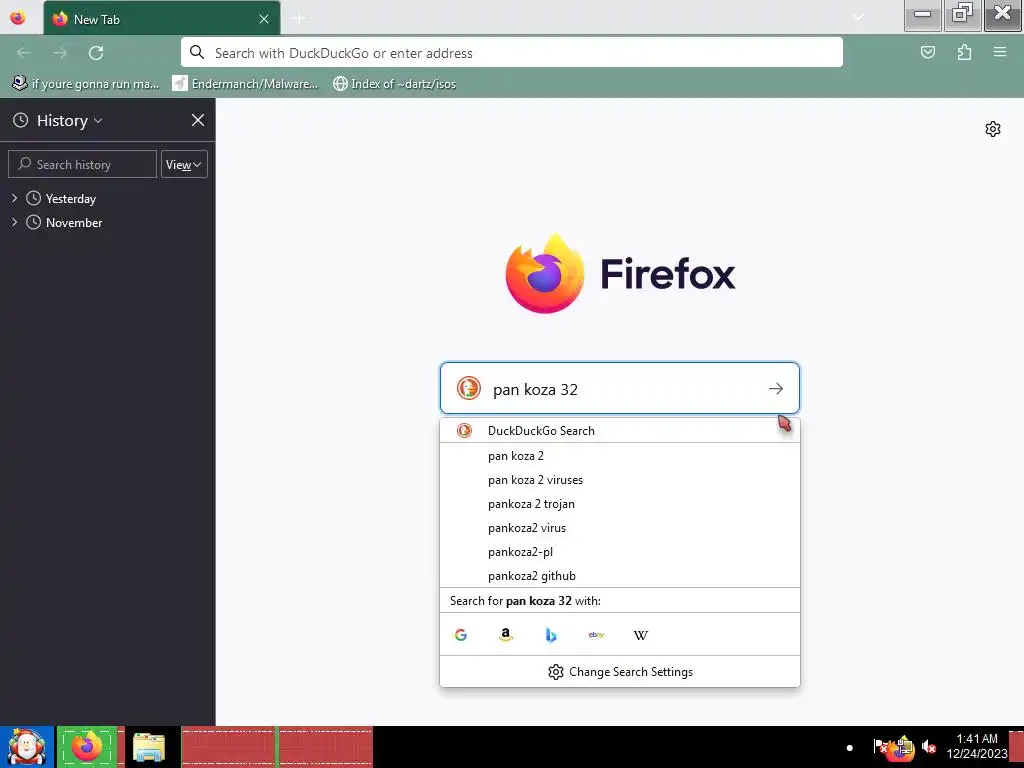
Task: Click the DuckDuckGo logo in search box
Action: [468, 388]
